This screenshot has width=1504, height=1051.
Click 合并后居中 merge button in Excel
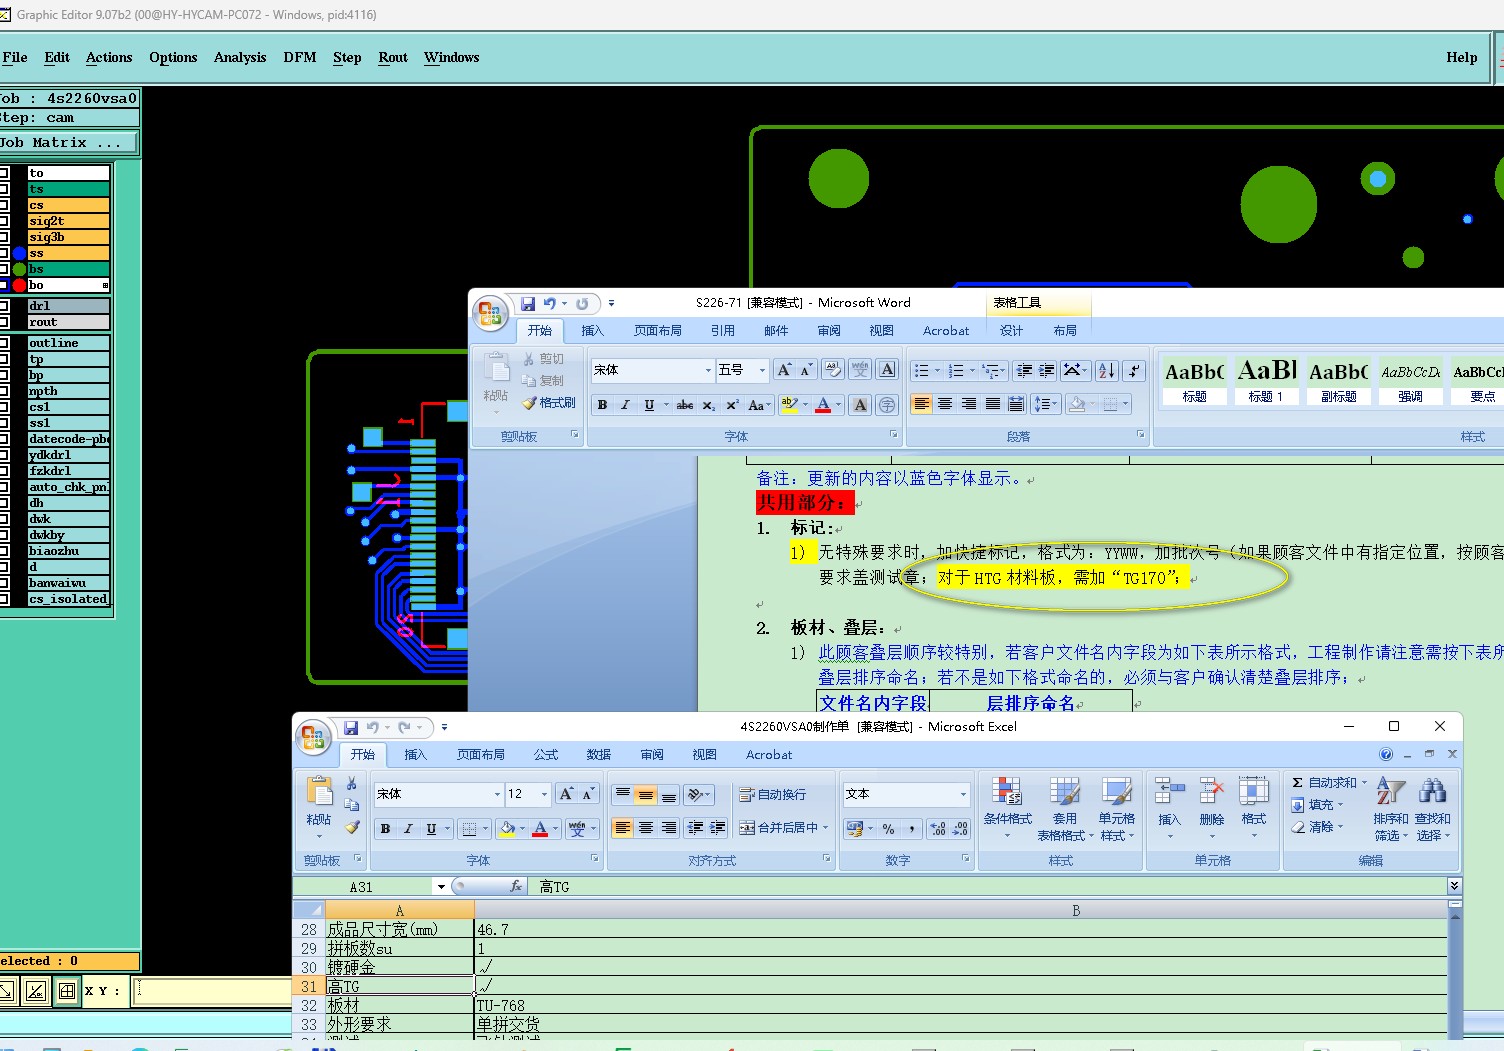tap(784, 828)
